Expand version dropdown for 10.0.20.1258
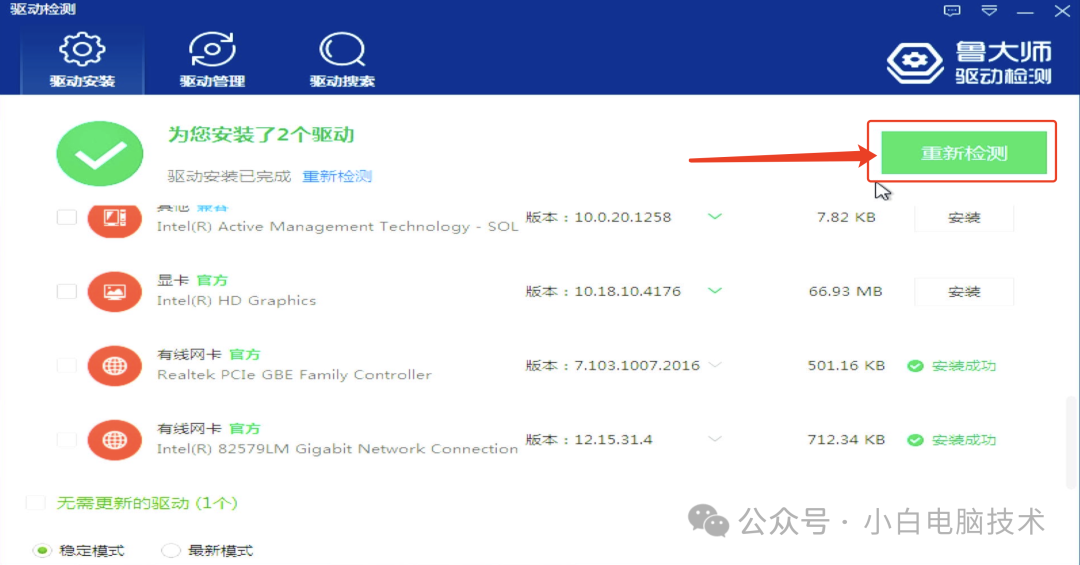The image size is (1080, 565). 715,217
